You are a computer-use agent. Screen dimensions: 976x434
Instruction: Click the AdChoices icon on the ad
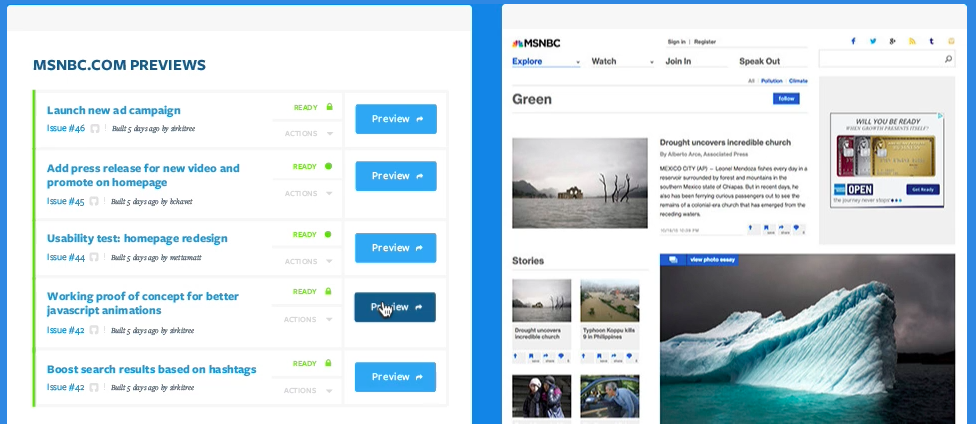tap(941, 116)
